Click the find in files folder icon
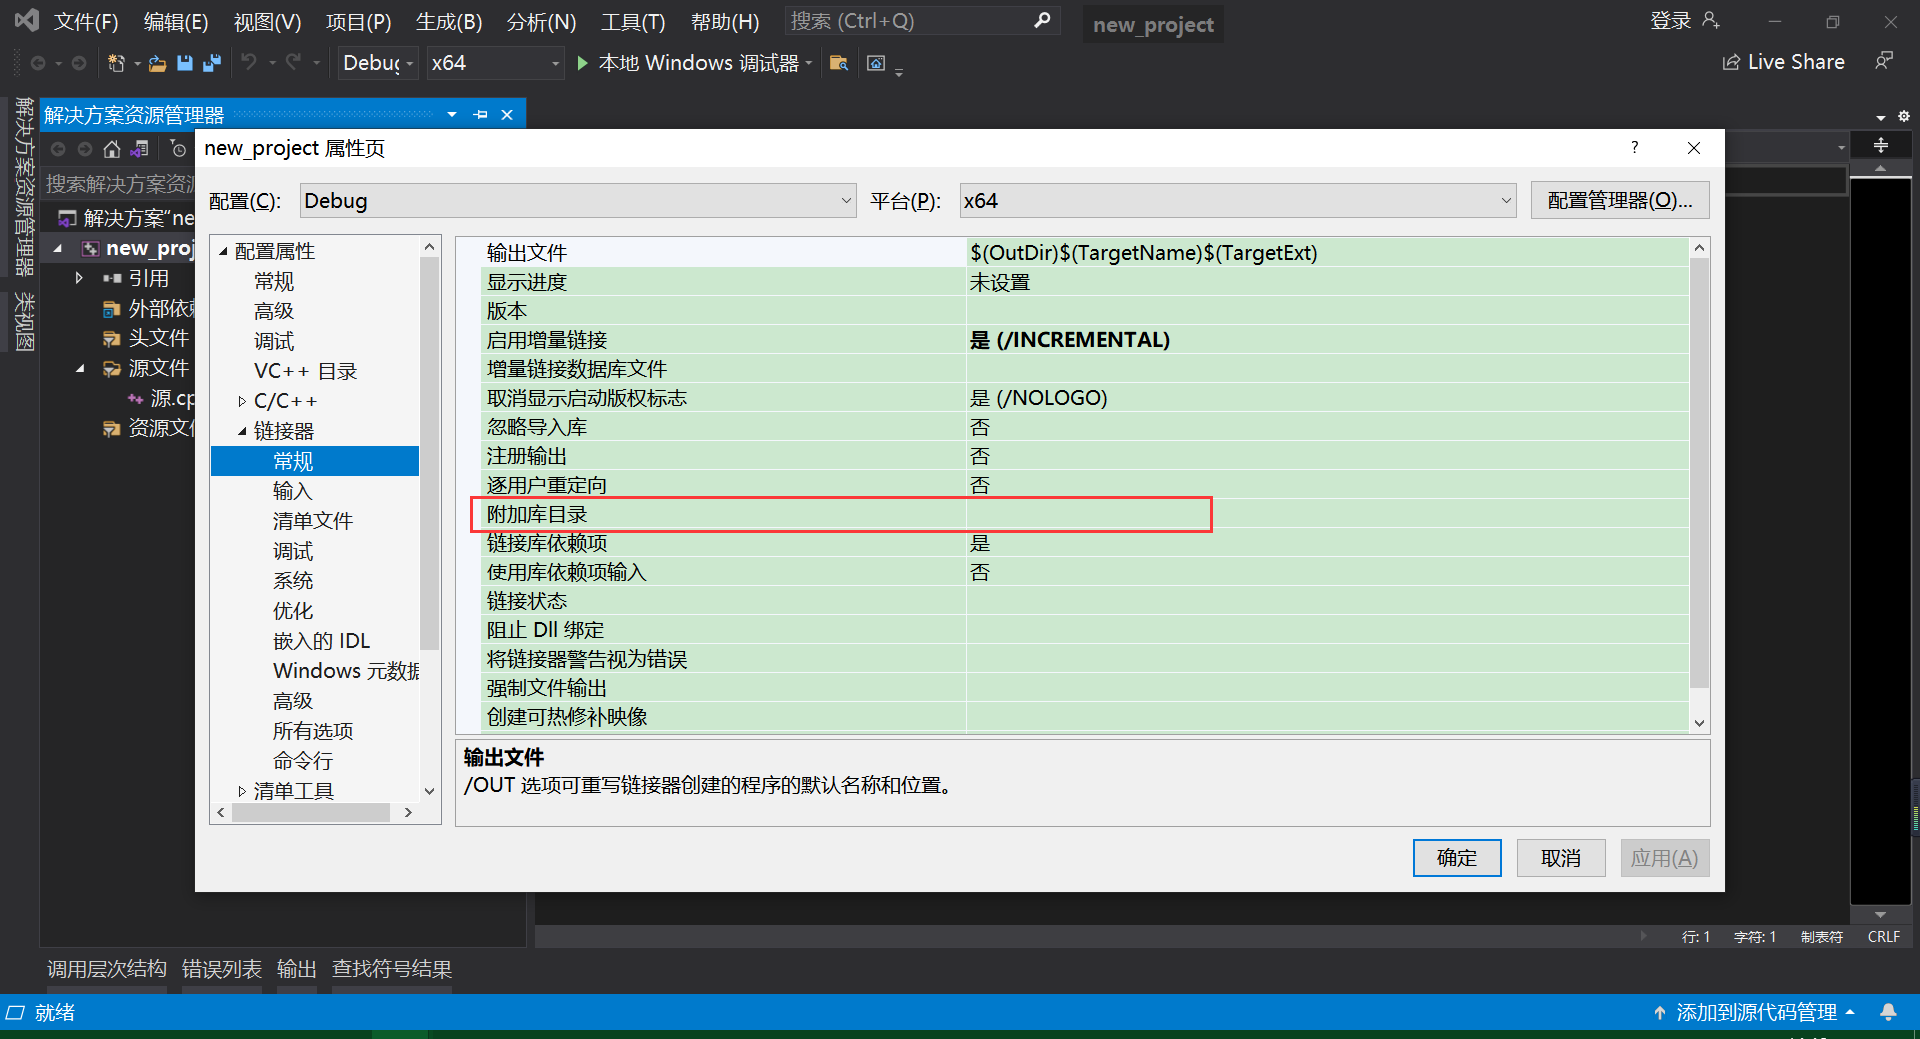 click(x=839, y=63)
